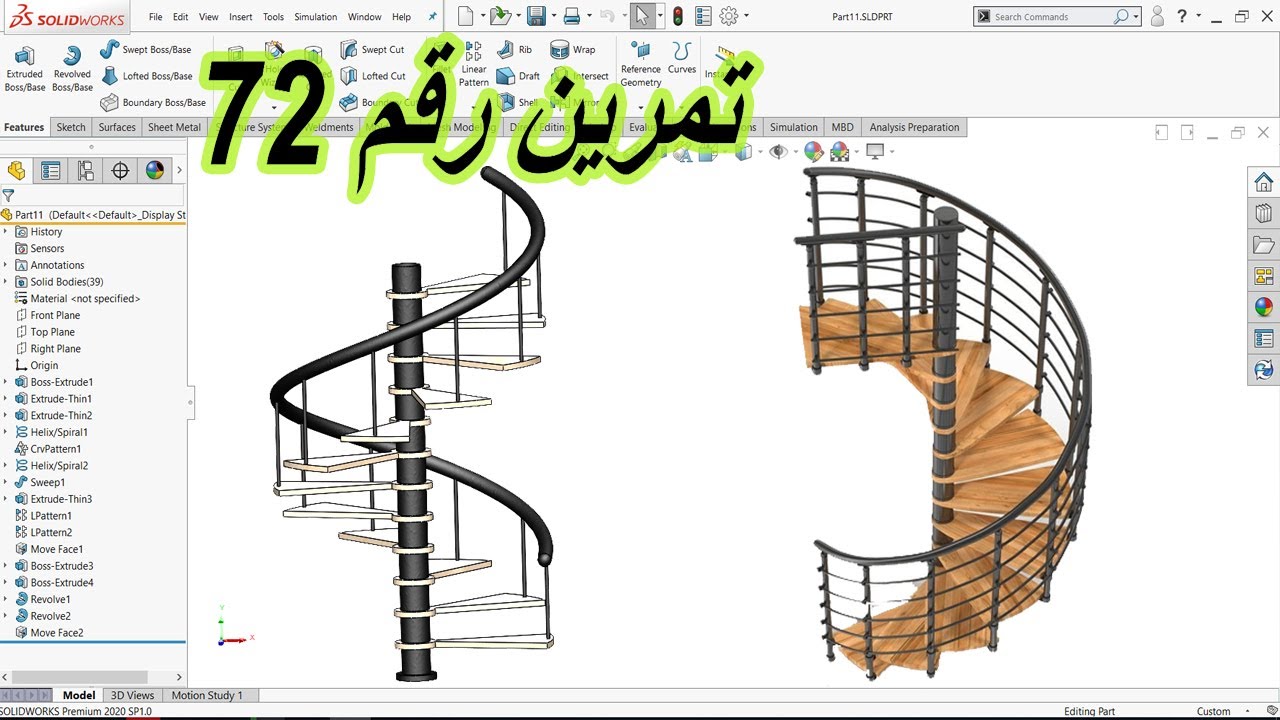
Task: Open the Options gear icon
Action: pos(729,16)
